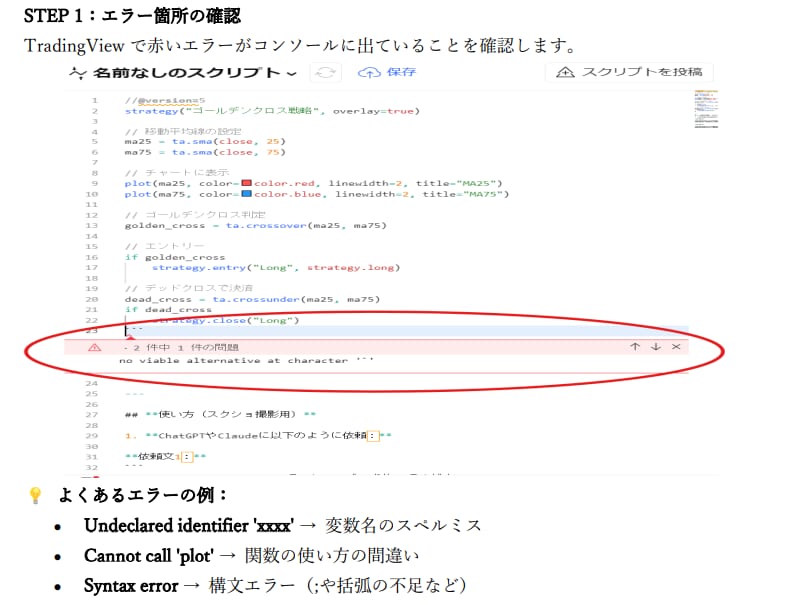Go to previous problem with up arrow
This screenshot has width=796, height=605.
click(x=635, y=347)
